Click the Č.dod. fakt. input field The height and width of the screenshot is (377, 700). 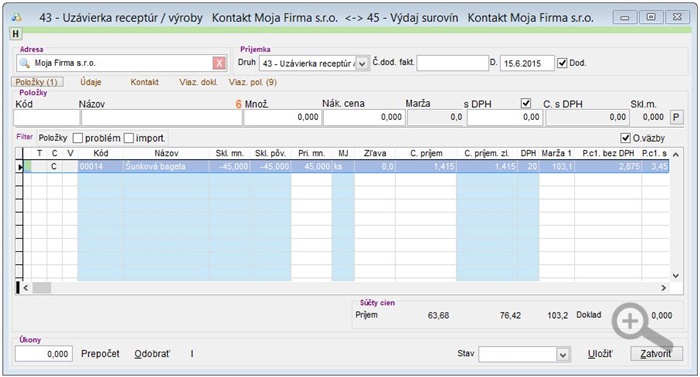coord(452,63)
